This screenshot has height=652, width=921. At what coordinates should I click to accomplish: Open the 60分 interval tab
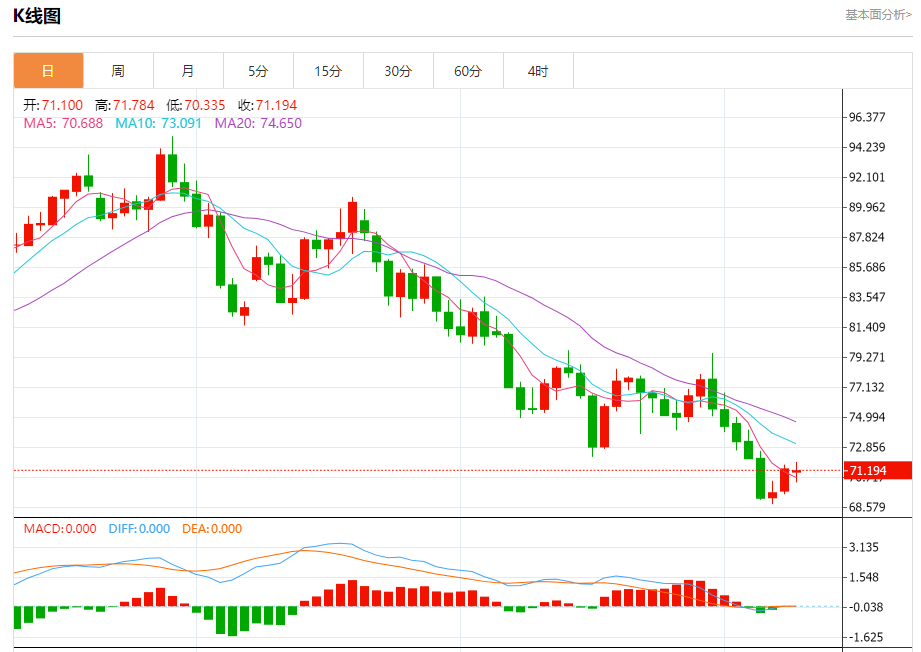click(468, 71)
